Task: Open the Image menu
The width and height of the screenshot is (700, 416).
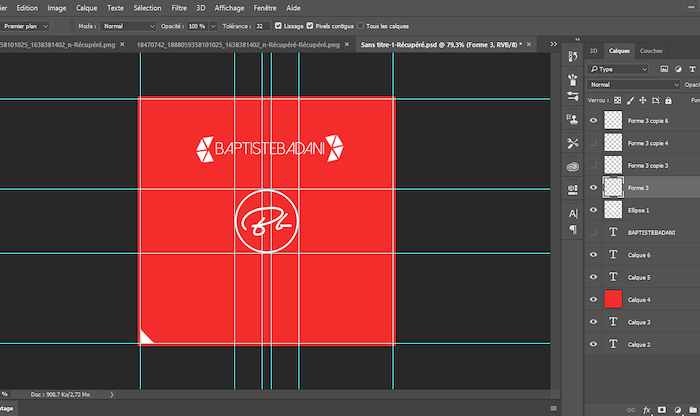Action: (x=57, y=8)
